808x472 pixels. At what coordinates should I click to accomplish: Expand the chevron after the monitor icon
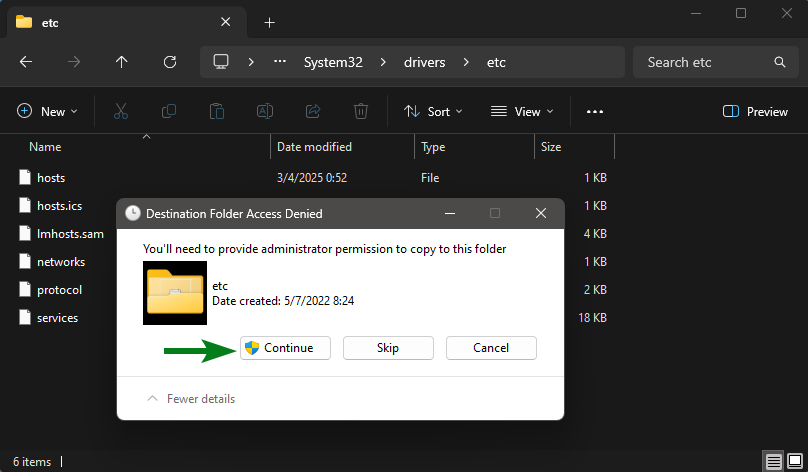click(x=251, y=62)
